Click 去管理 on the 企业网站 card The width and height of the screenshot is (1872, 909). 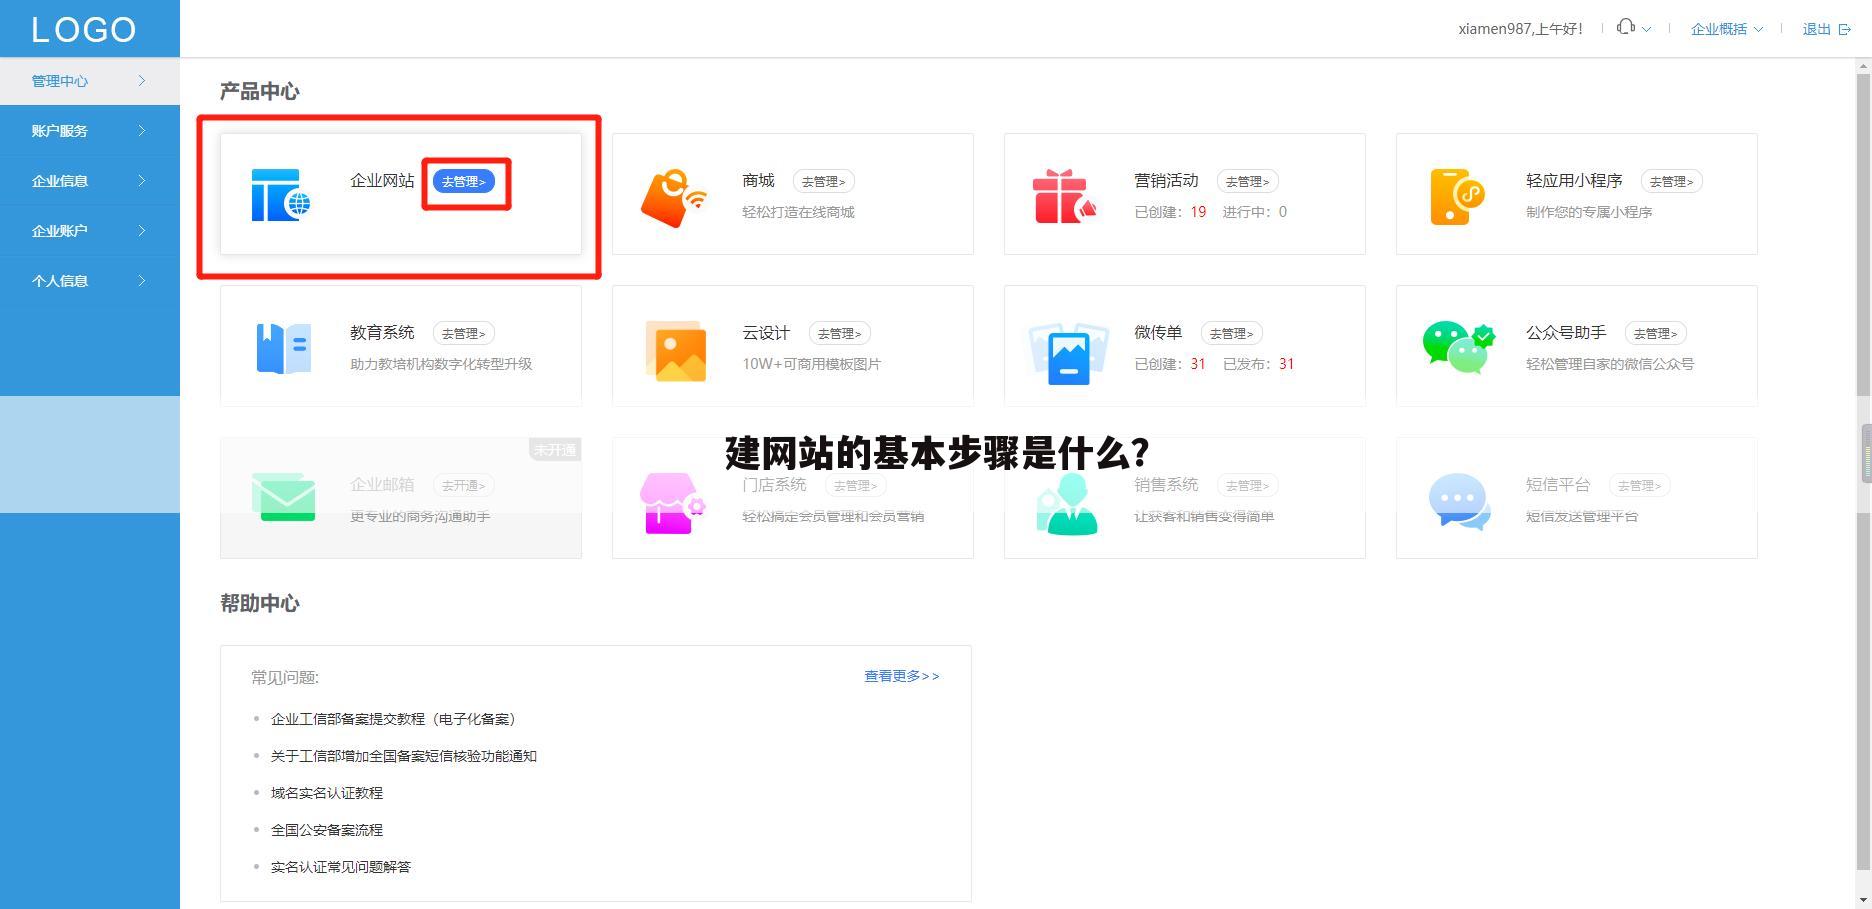point(464,182)
